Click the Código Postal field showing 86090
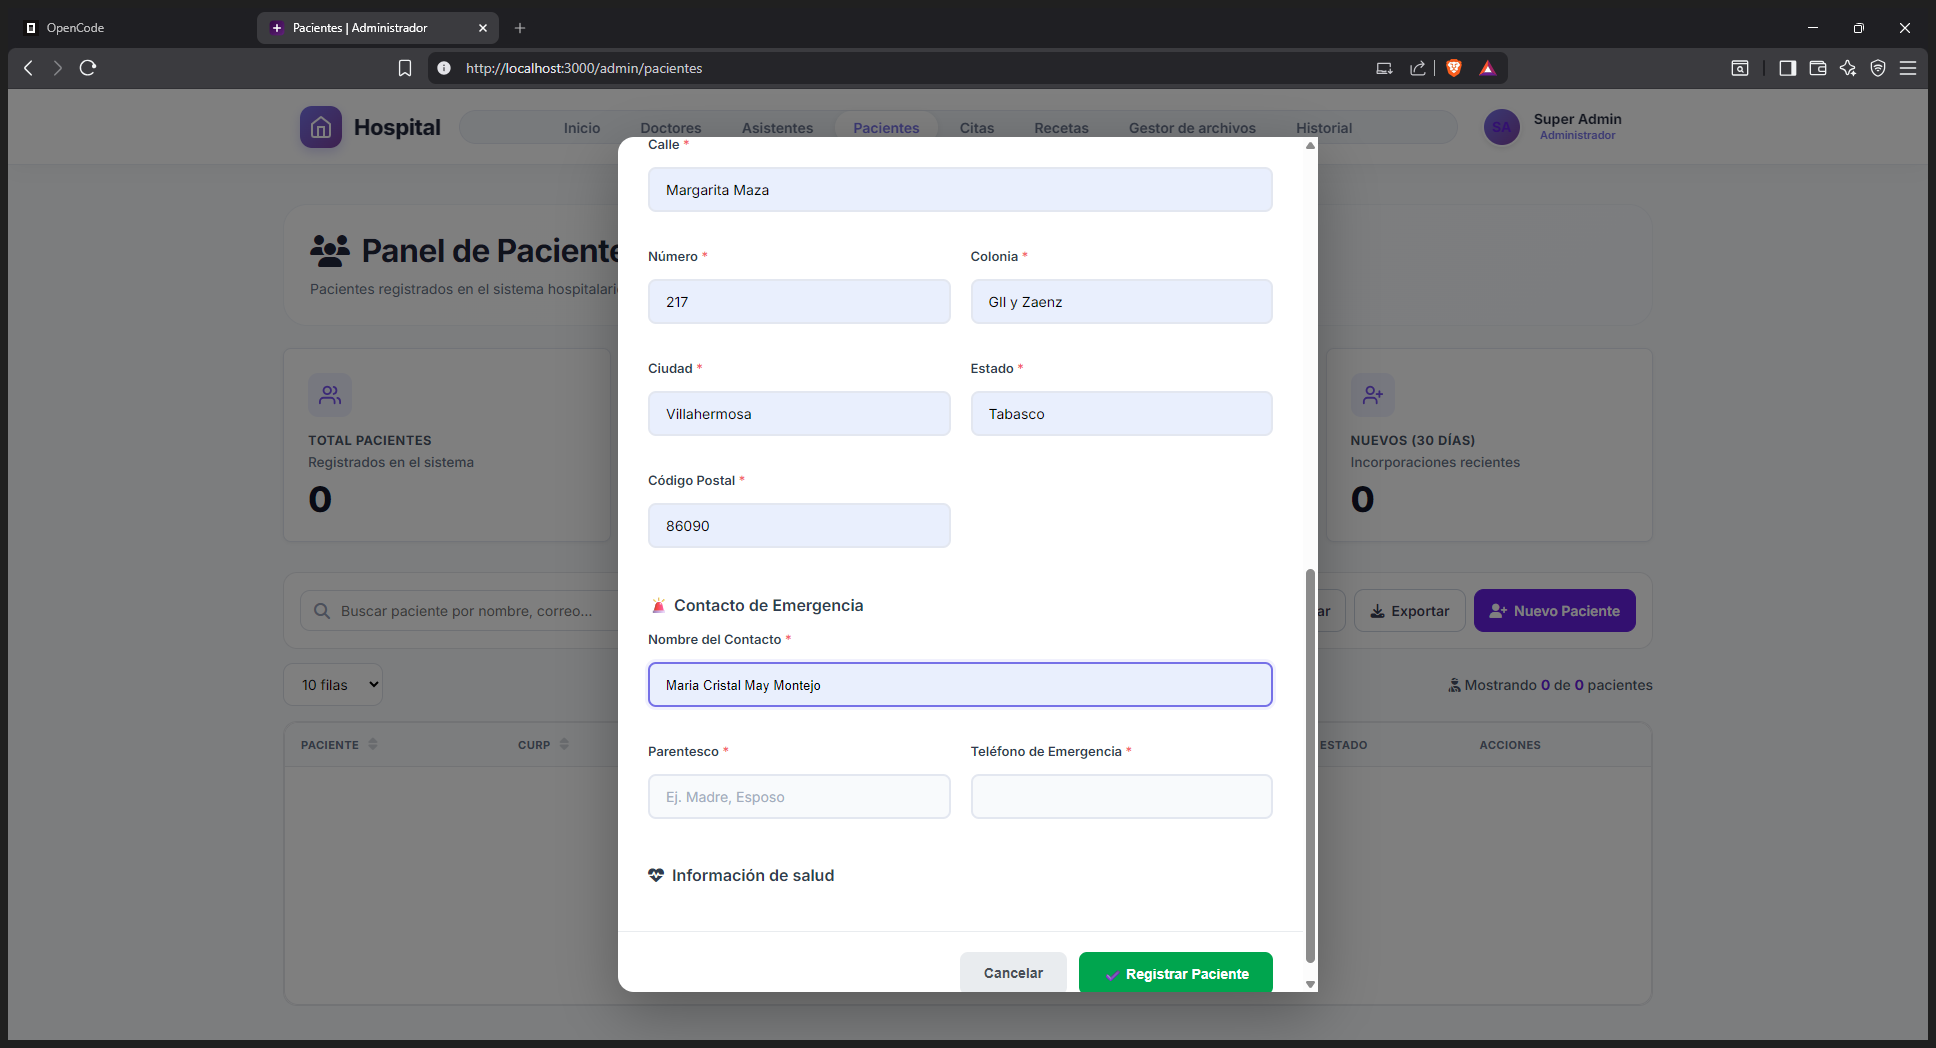The width and height of the screenshot is (1936, 1048). [x=799, y=526]
